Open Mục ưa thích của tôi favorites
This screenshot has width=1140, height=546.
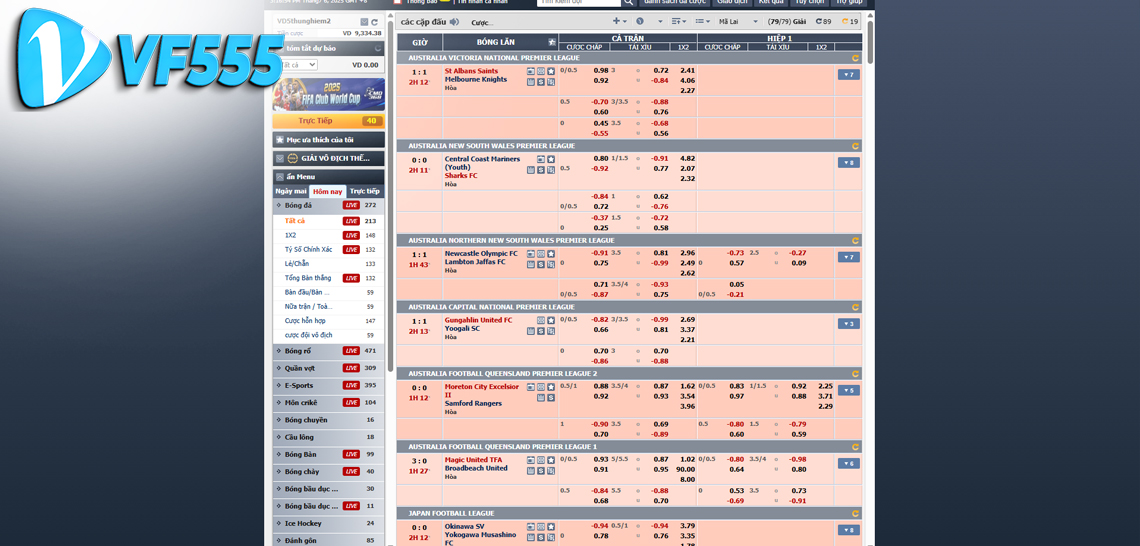click(329, 140)
